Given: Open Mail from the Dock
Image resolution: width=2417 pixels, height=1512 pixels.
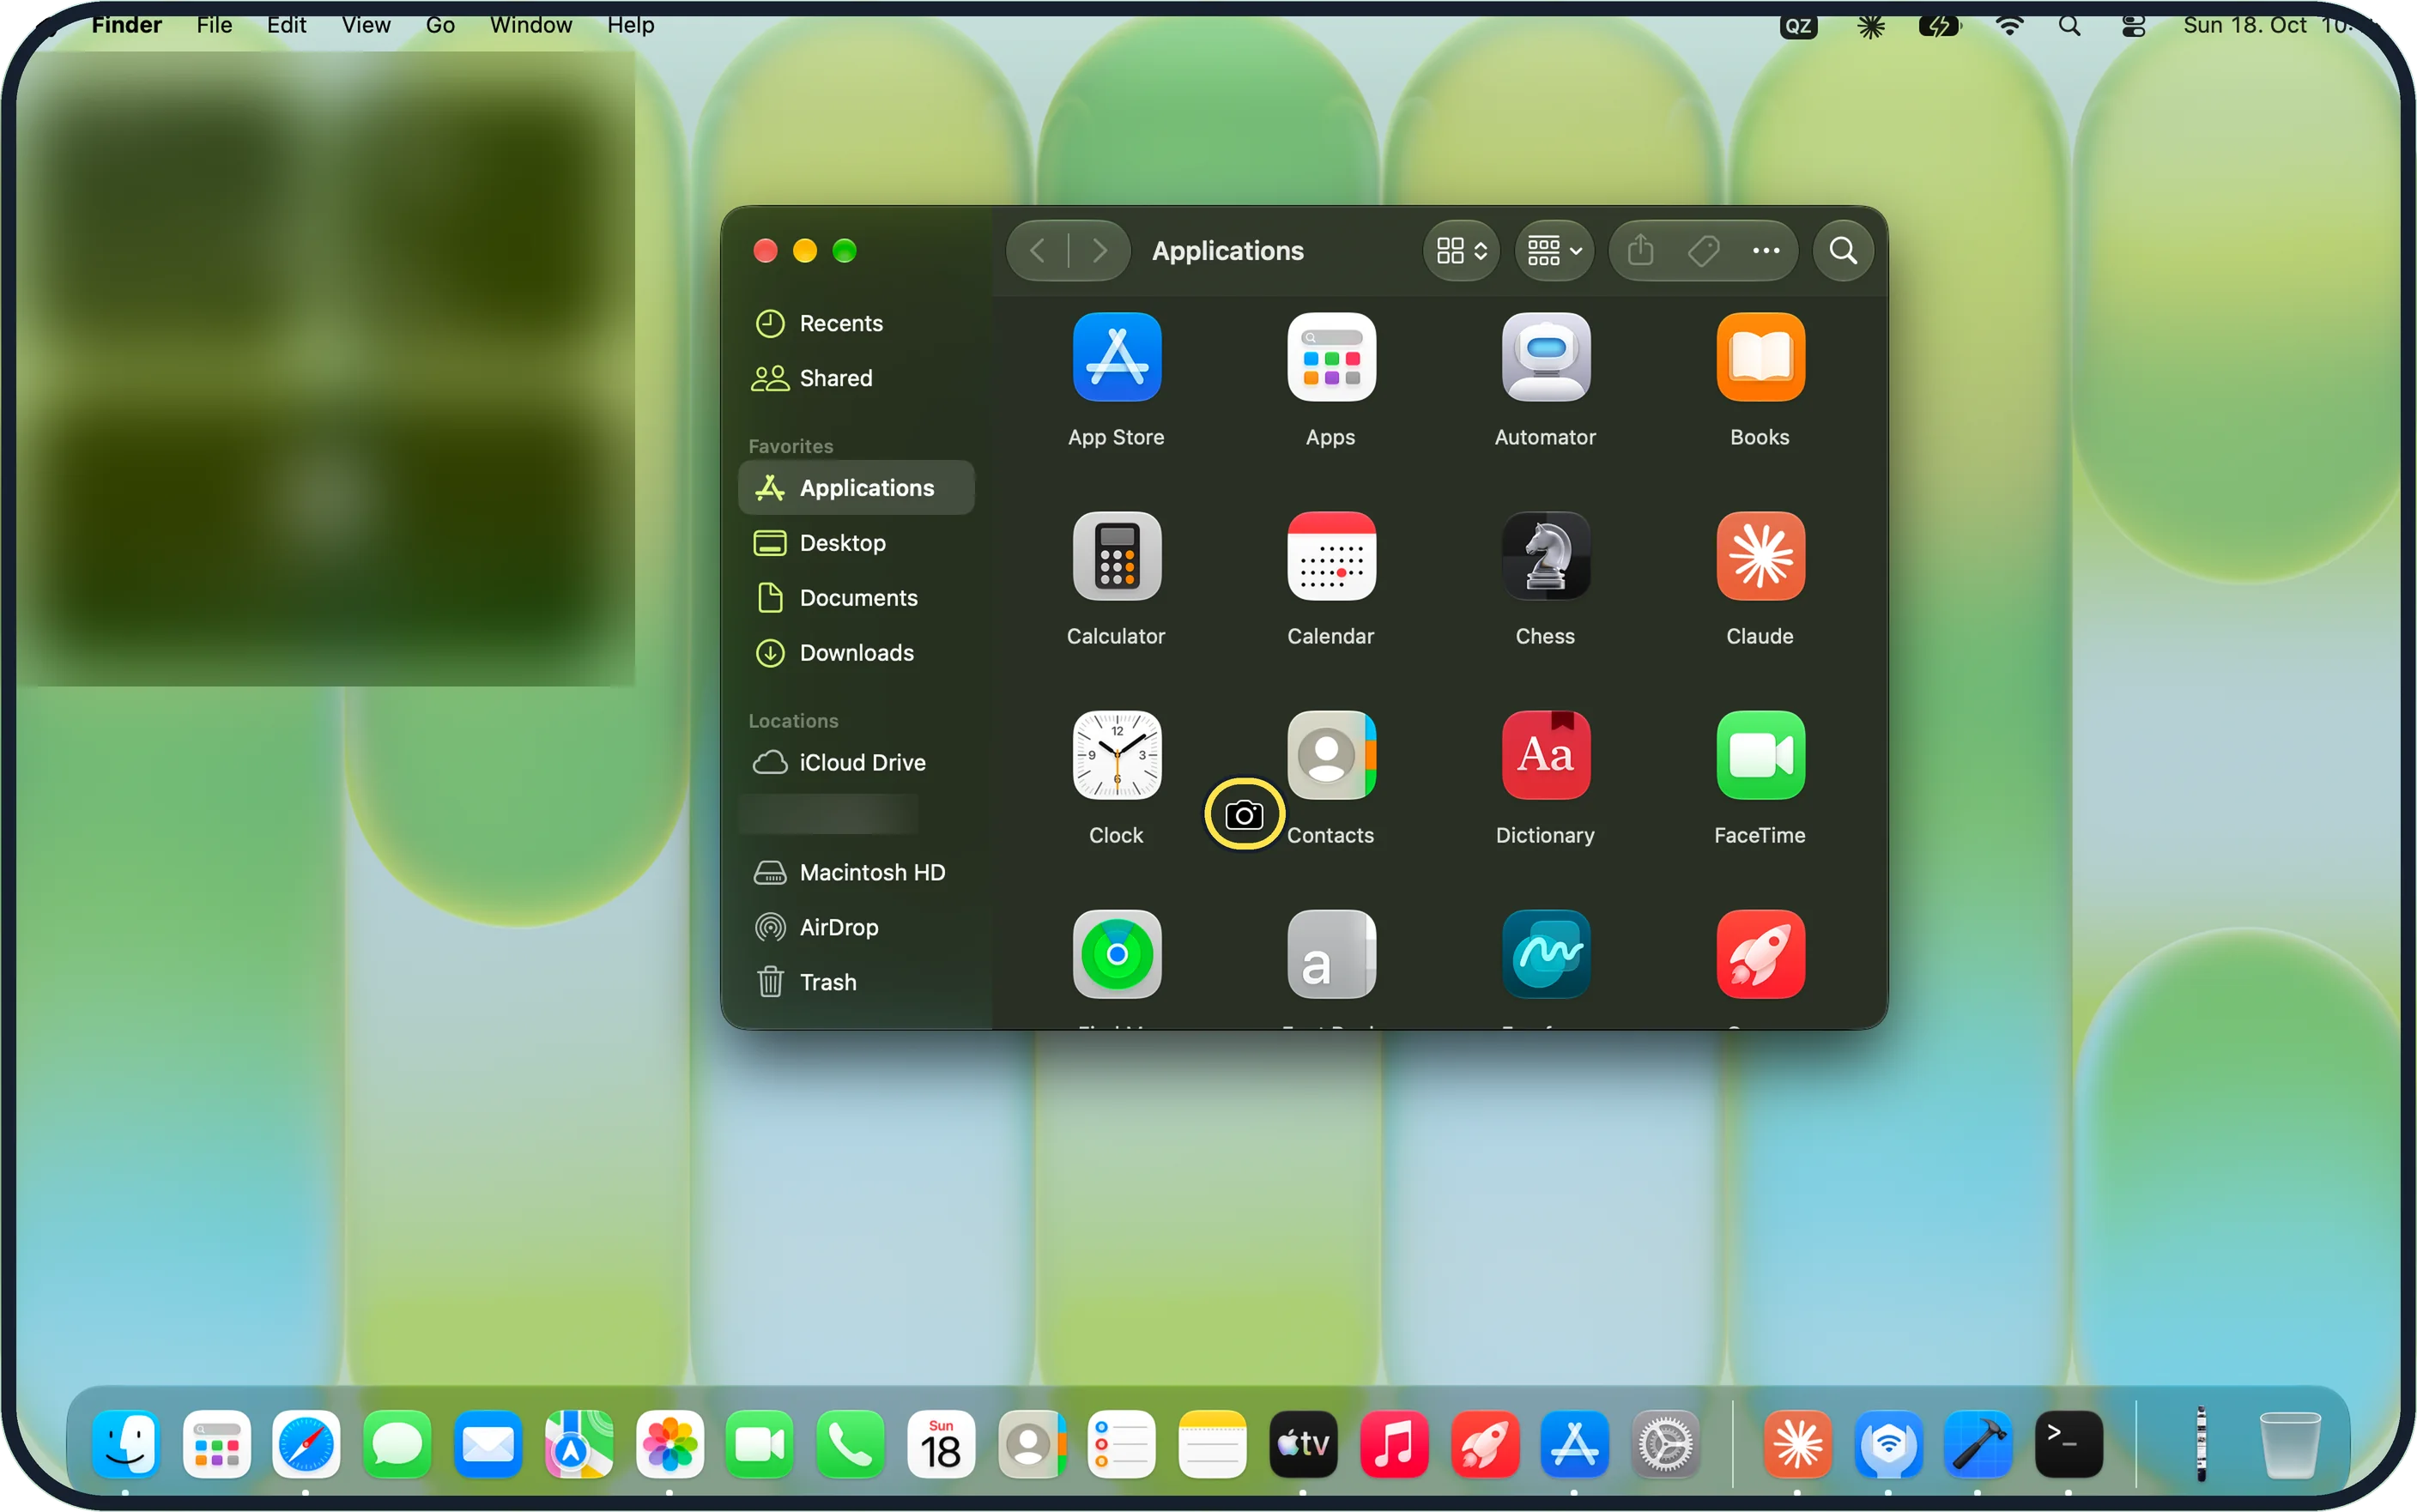Looking at the screenshot, I should click(488, 1444).
